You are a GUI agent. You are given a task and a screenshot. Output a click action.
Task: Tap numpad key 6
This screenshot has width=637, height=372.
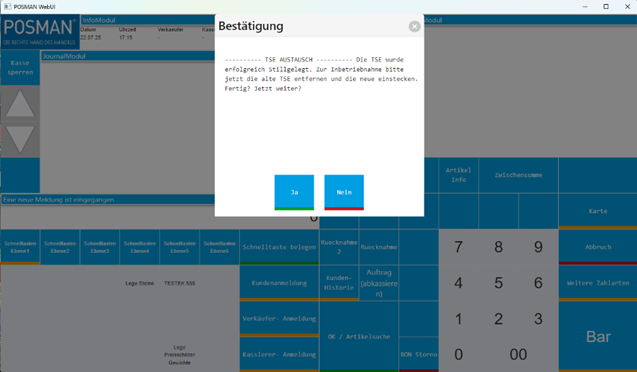tap(538, 283)
